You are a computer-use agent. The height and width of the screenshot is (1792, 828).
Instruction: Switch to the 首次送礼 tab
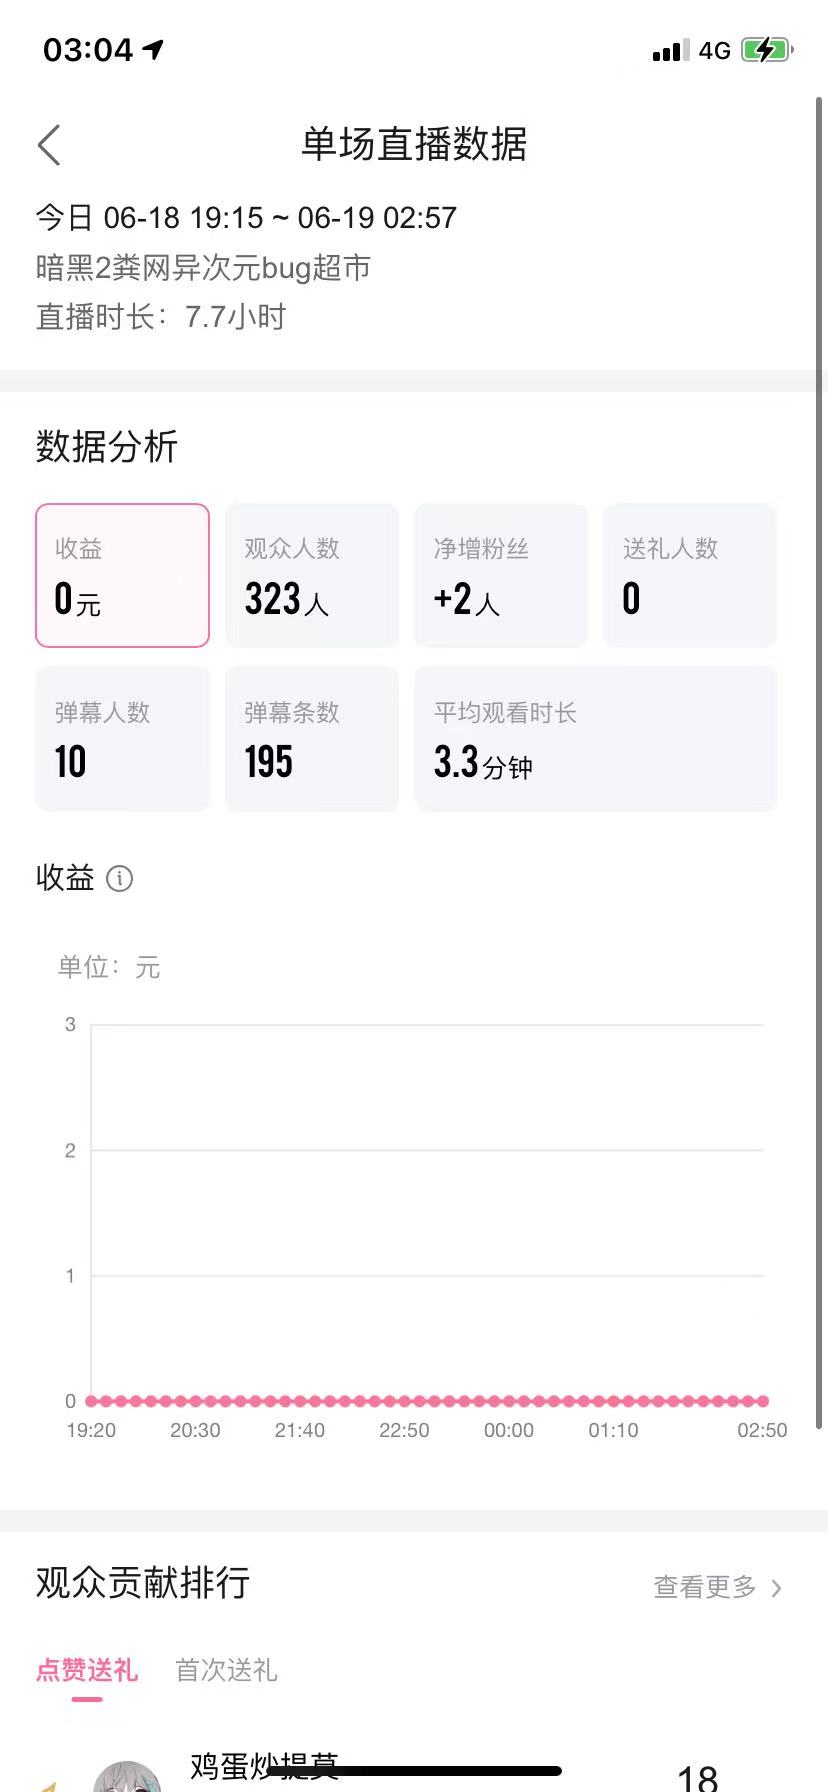pos(226,1670)
